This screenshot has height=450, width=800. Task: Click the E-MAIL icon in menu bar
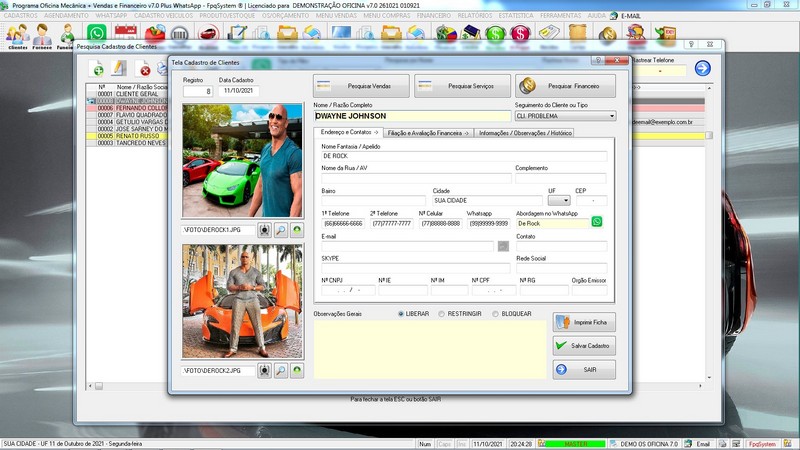(614, 16)
